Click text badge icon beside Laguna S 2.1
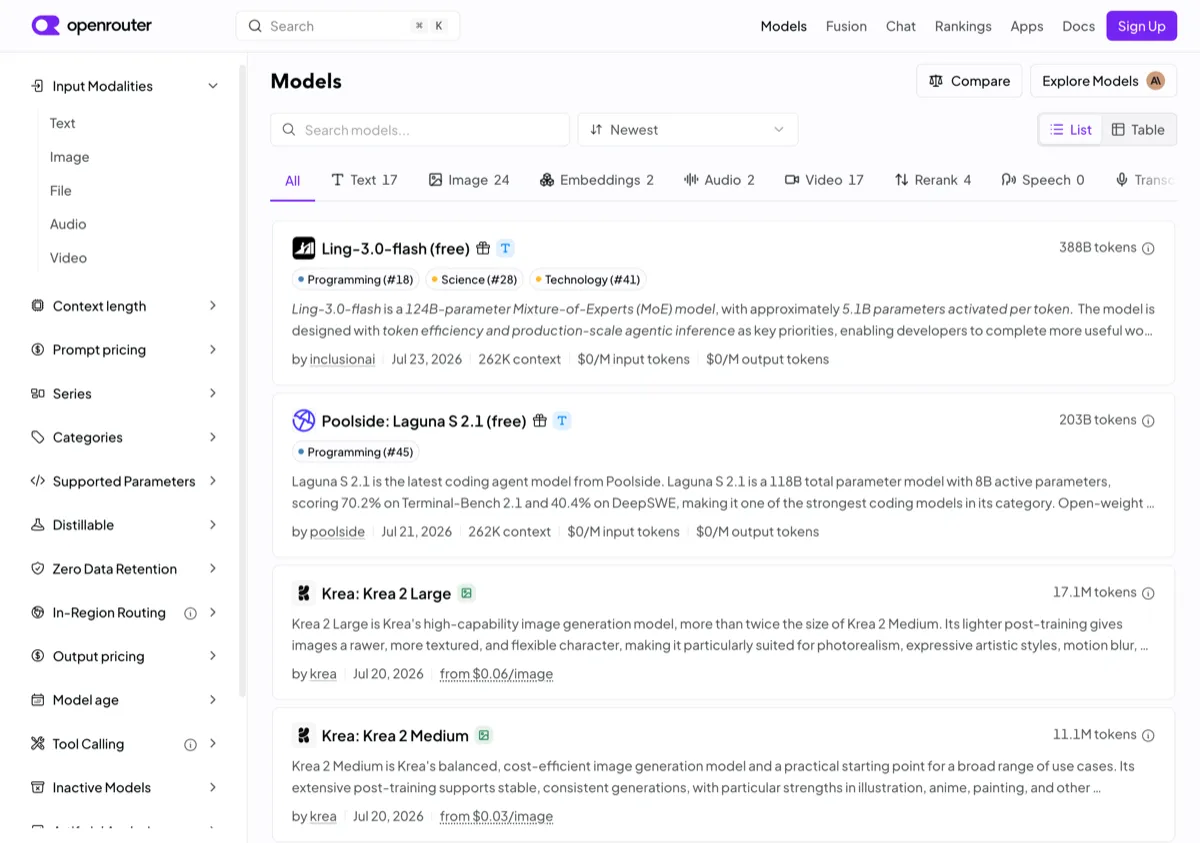This screenshot has width=1200, height=843. (x=562, y=421)
